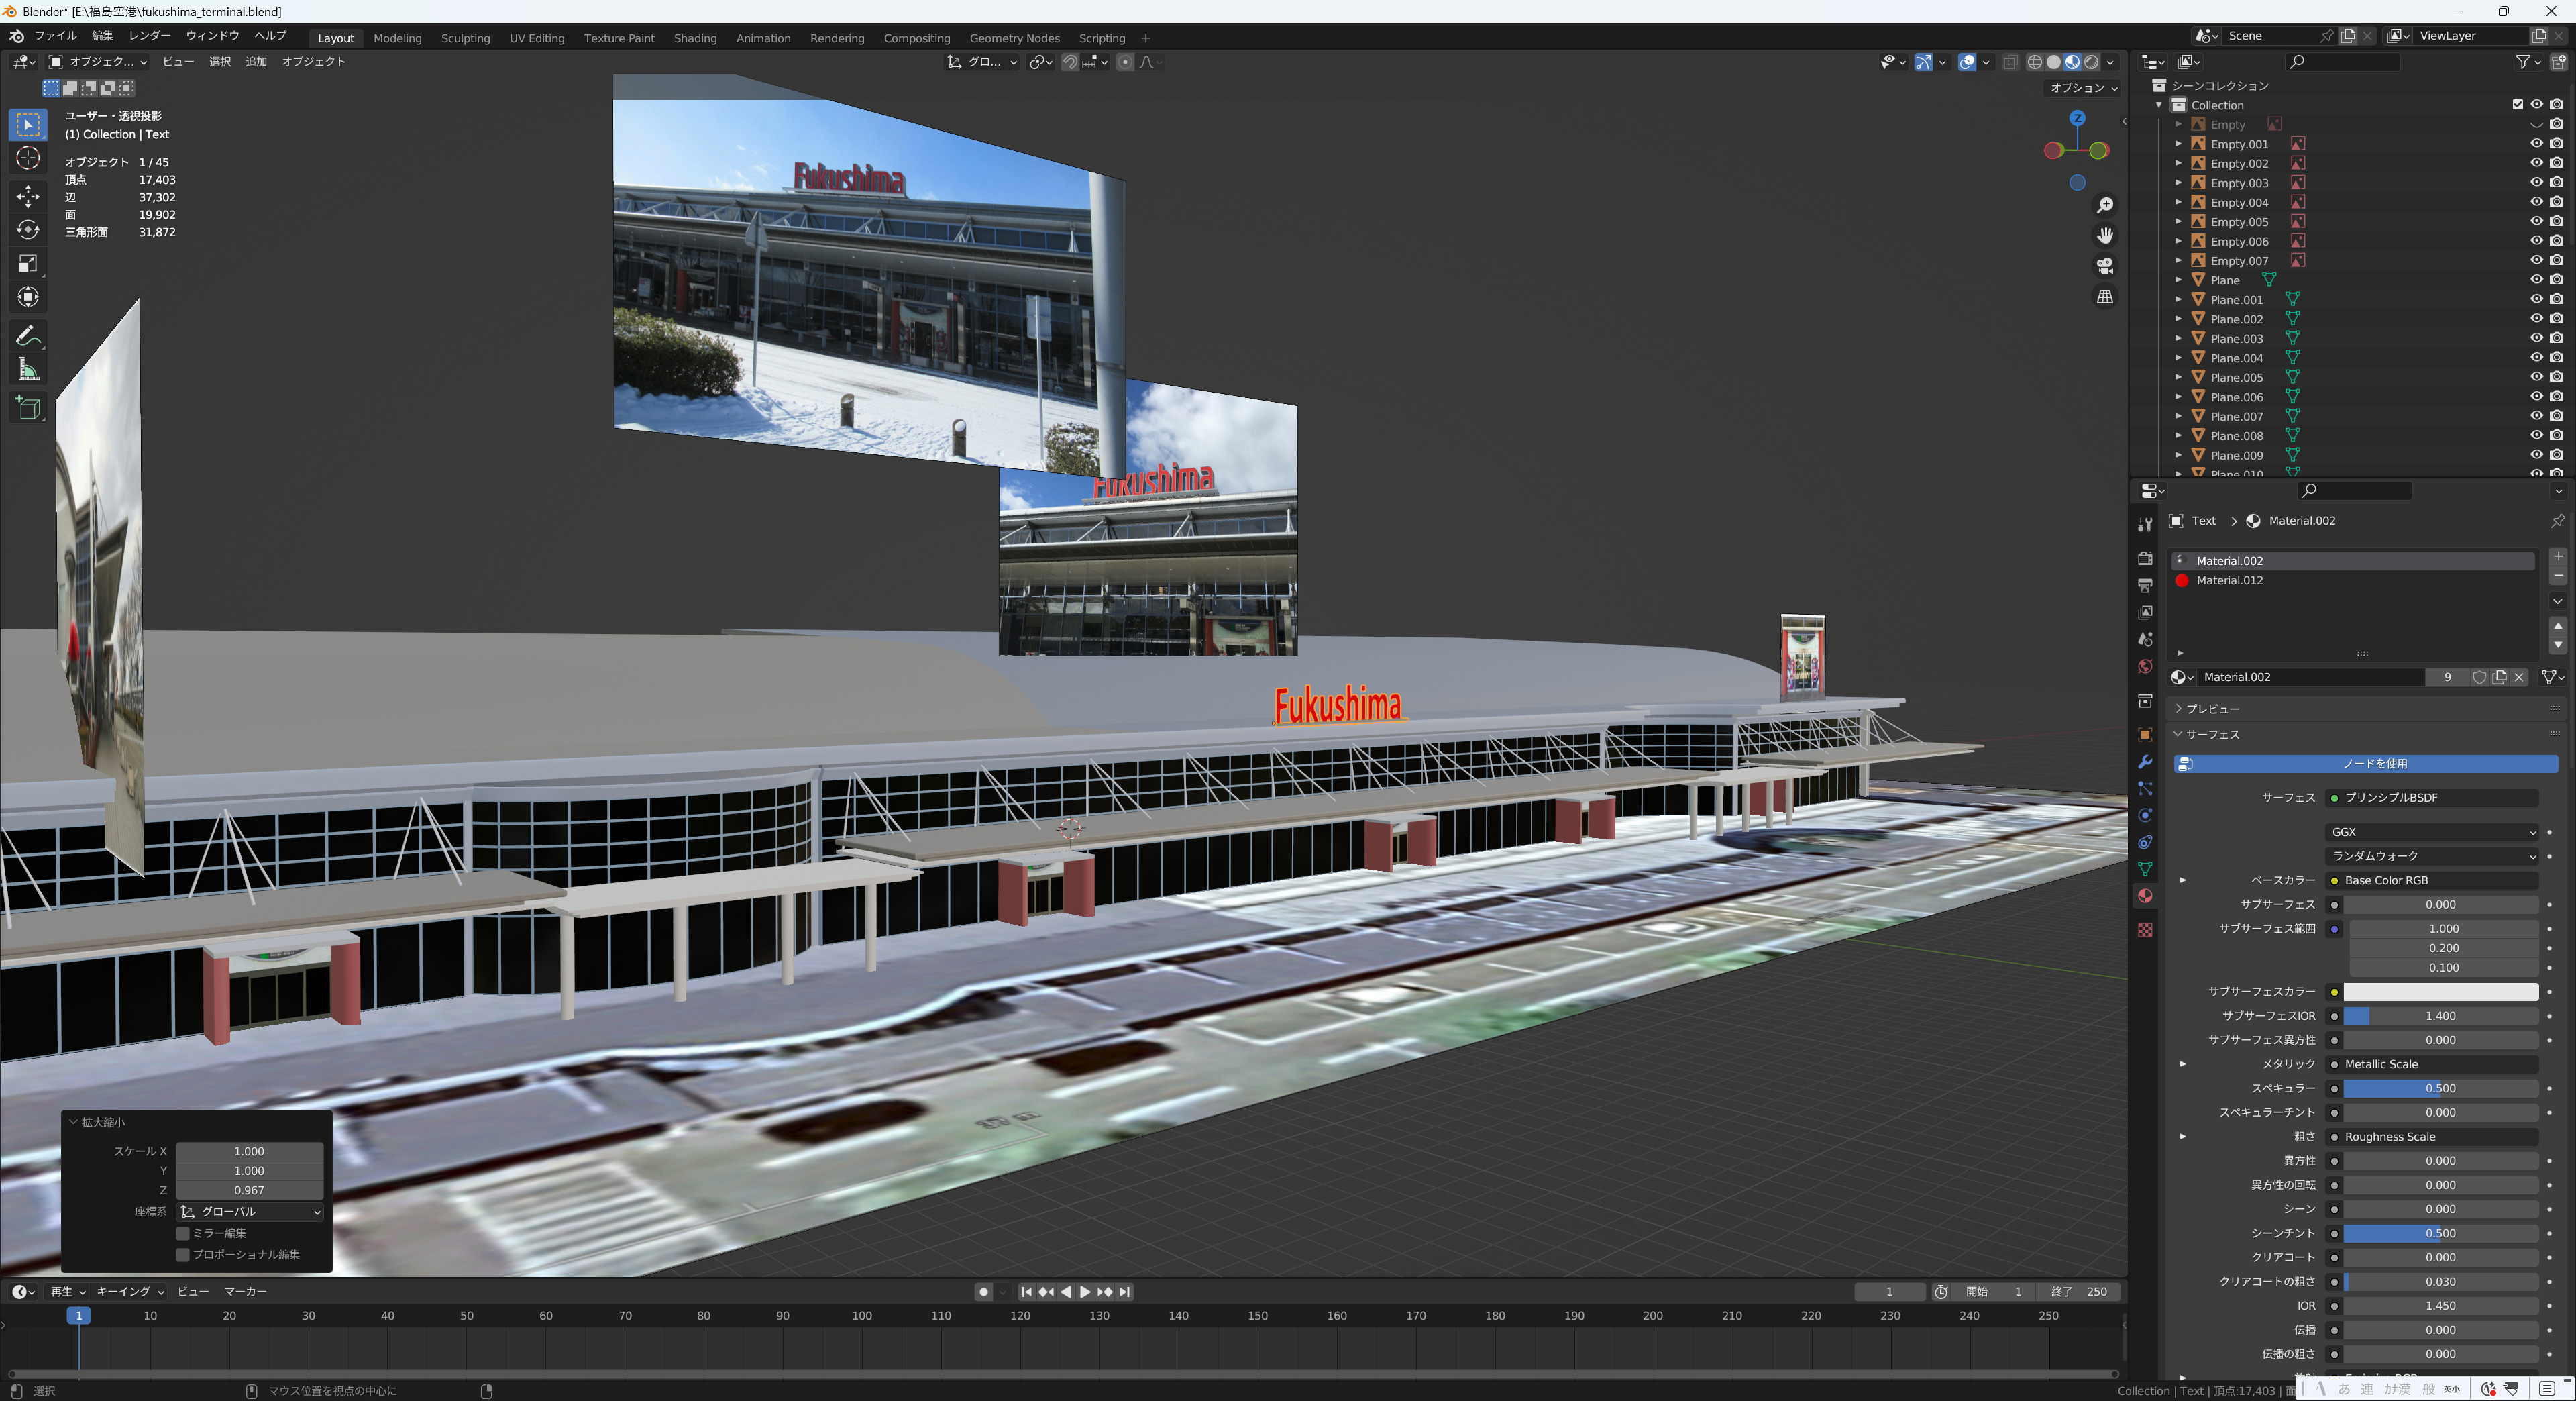The image size is (2576, 1401).
Task: Open the オプション dropdown in viewport
Action: click(2084, 88)
